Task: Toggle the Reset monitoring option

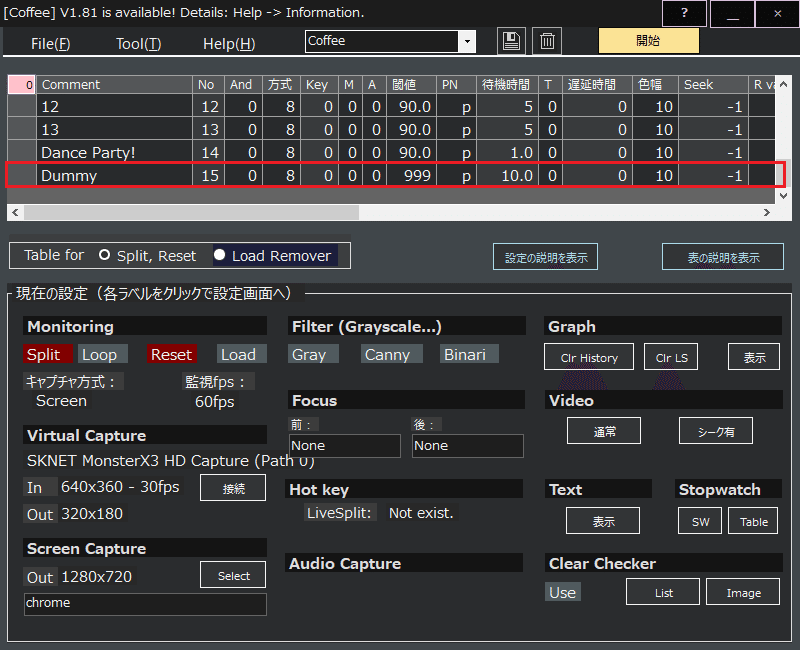Action: [172, 354]
